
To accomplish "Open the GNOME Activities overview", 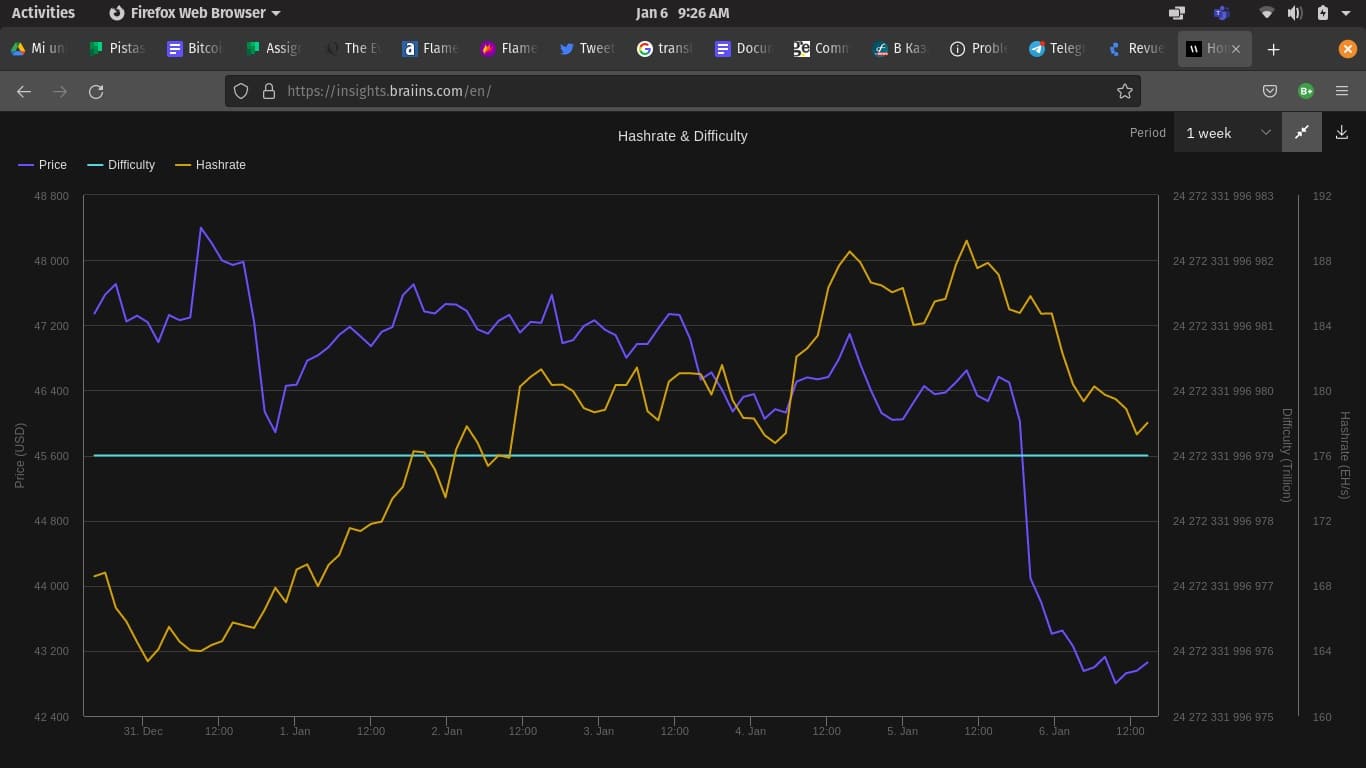I will 43,13.
